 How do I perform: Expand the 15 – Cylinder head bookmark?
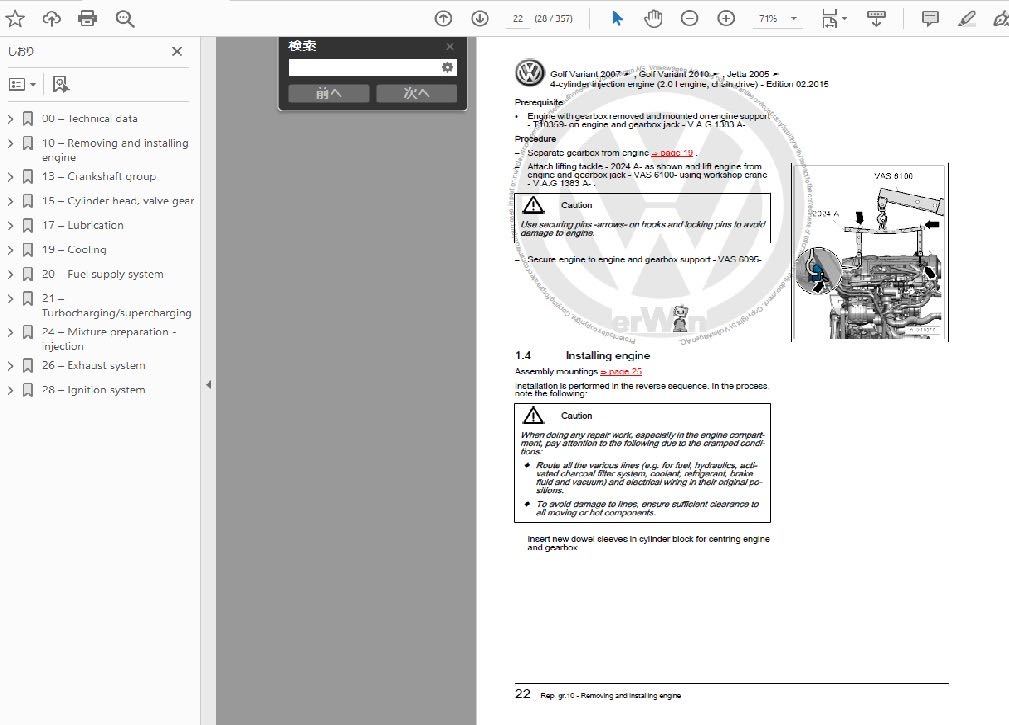10,201
